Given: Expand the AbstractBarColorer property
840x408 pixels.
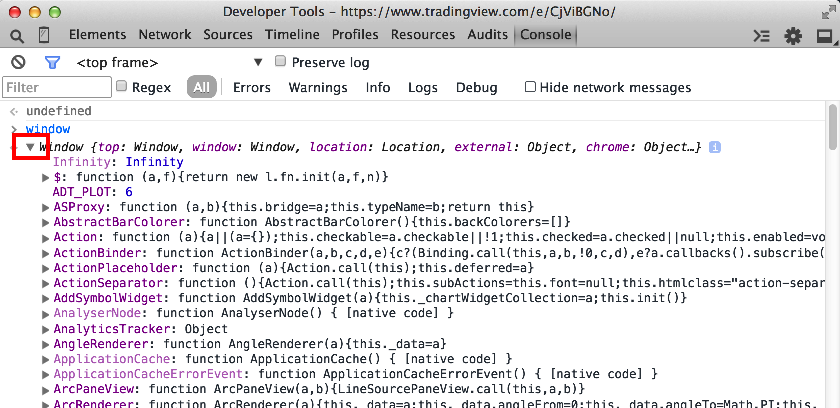Looking at the screenshot, I should (46, 222).
